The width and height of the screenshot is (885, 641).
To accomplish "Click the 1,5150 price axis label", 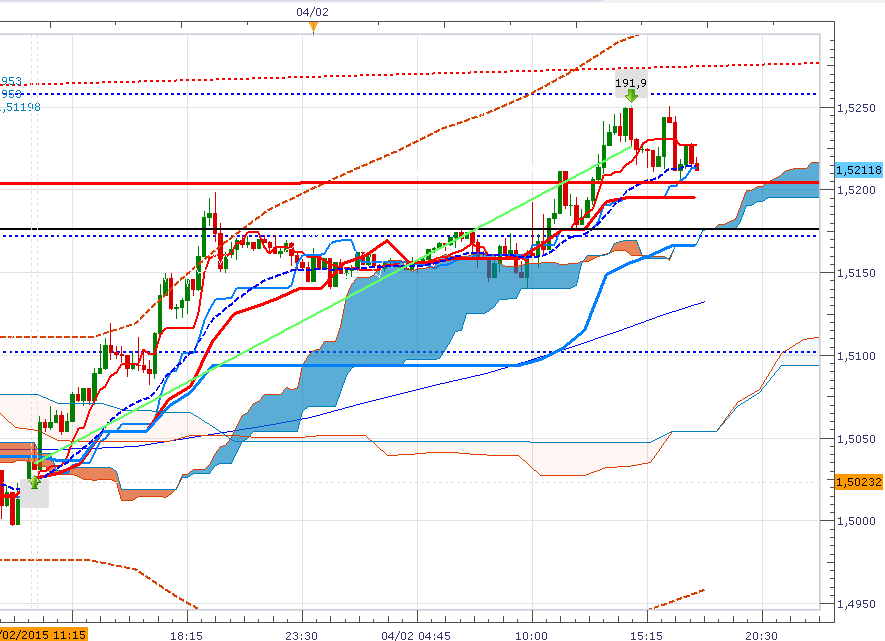I will coord(856,273).
